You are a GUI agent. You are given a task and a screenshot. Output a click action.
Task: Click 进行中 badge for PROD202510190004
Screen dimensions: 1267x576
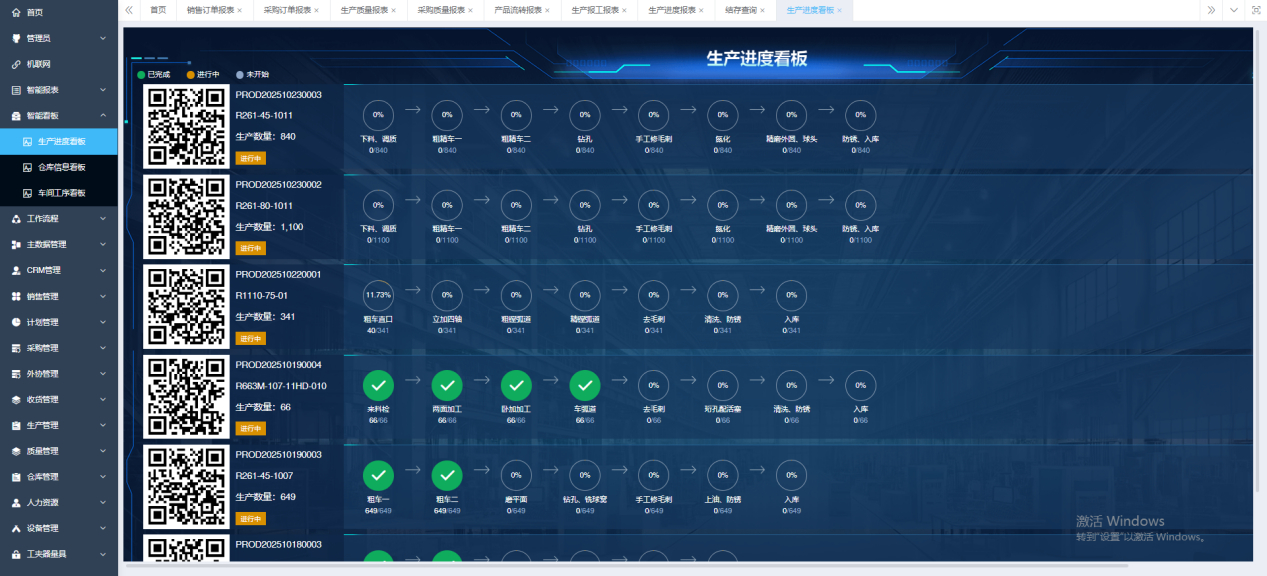coord(250,428)
